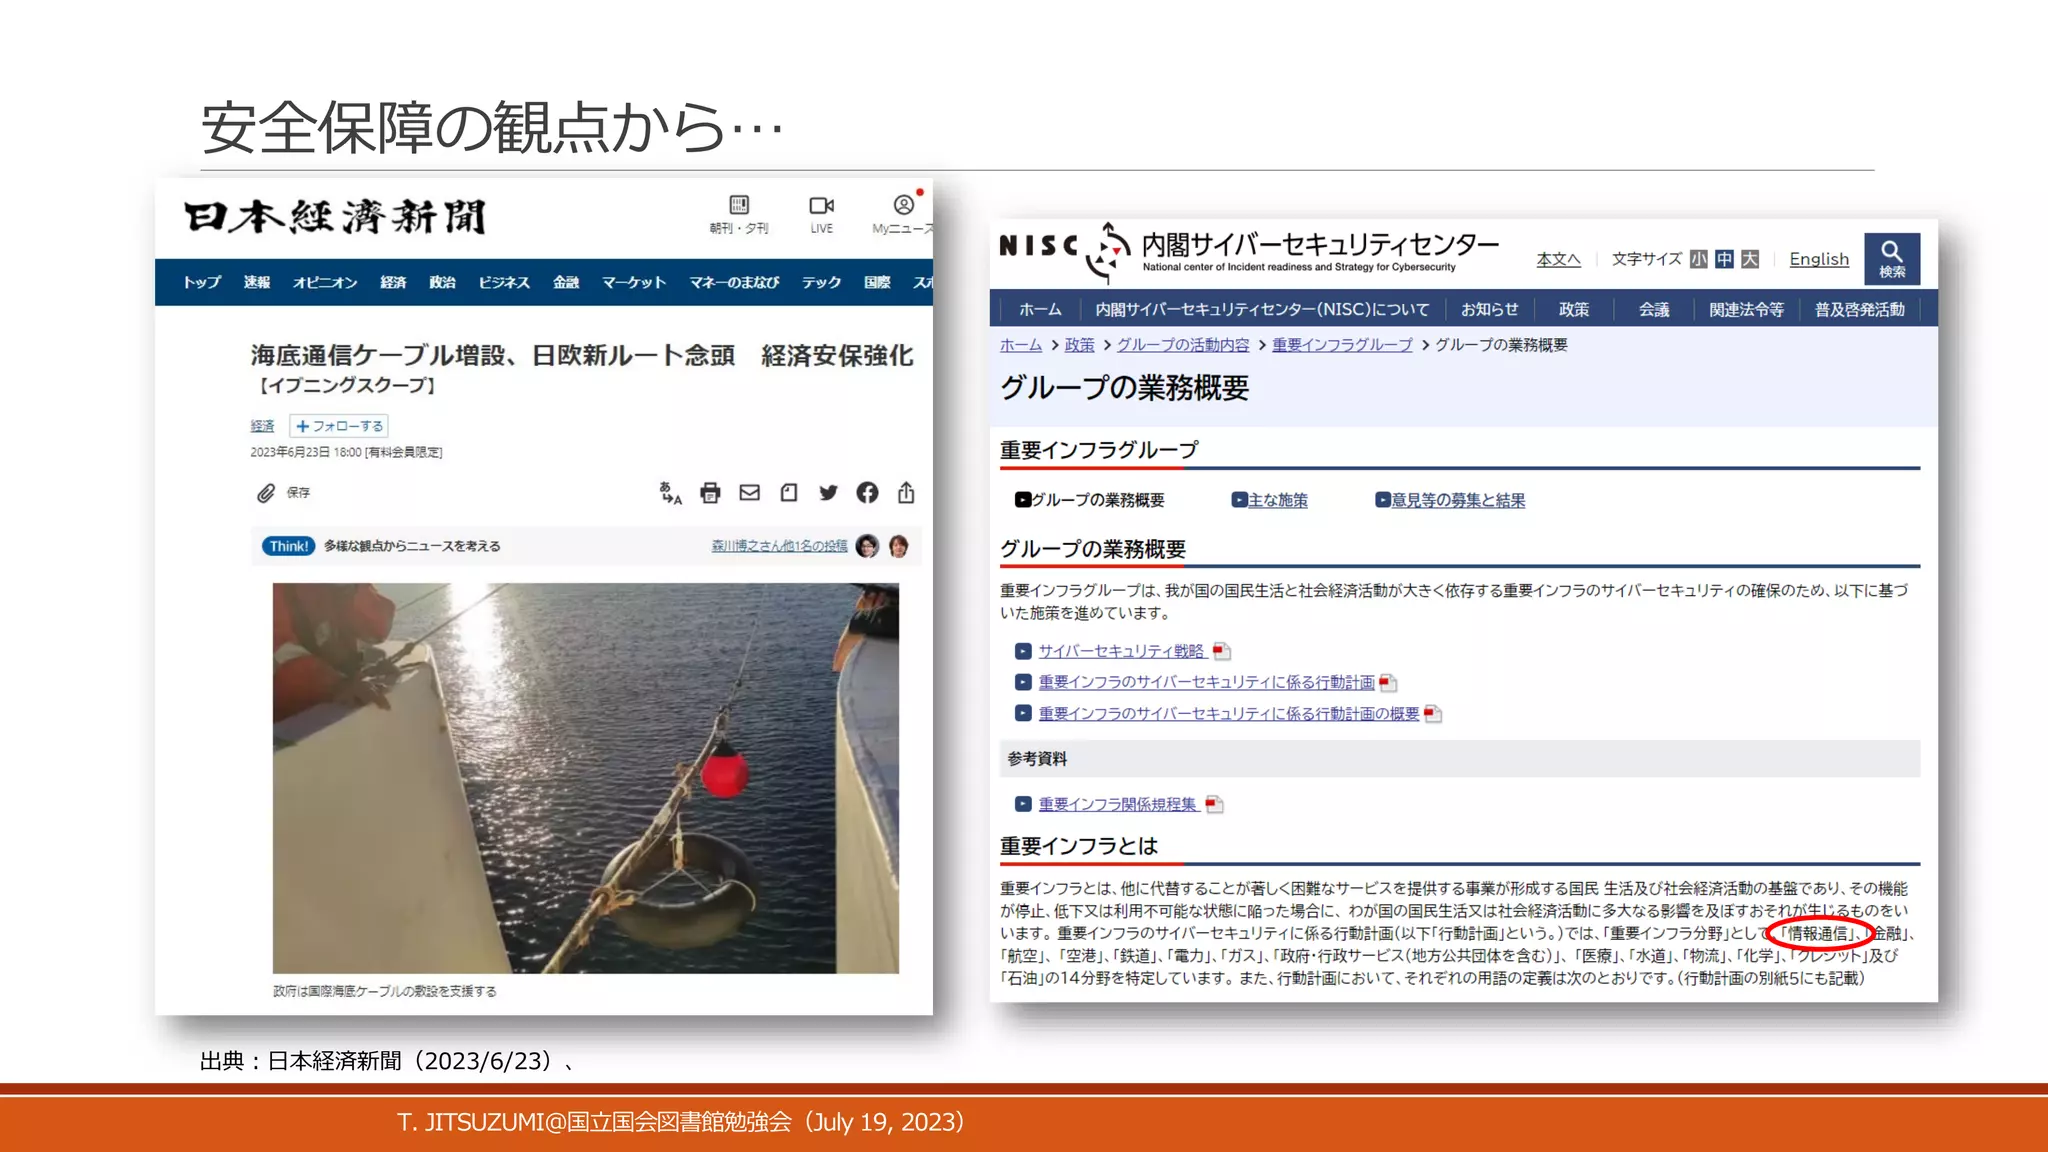The height and width of the screenshot is (1152, 2048).
Task: Open 速報 in the Nikkei nav bar
Action: pos(257,282)
